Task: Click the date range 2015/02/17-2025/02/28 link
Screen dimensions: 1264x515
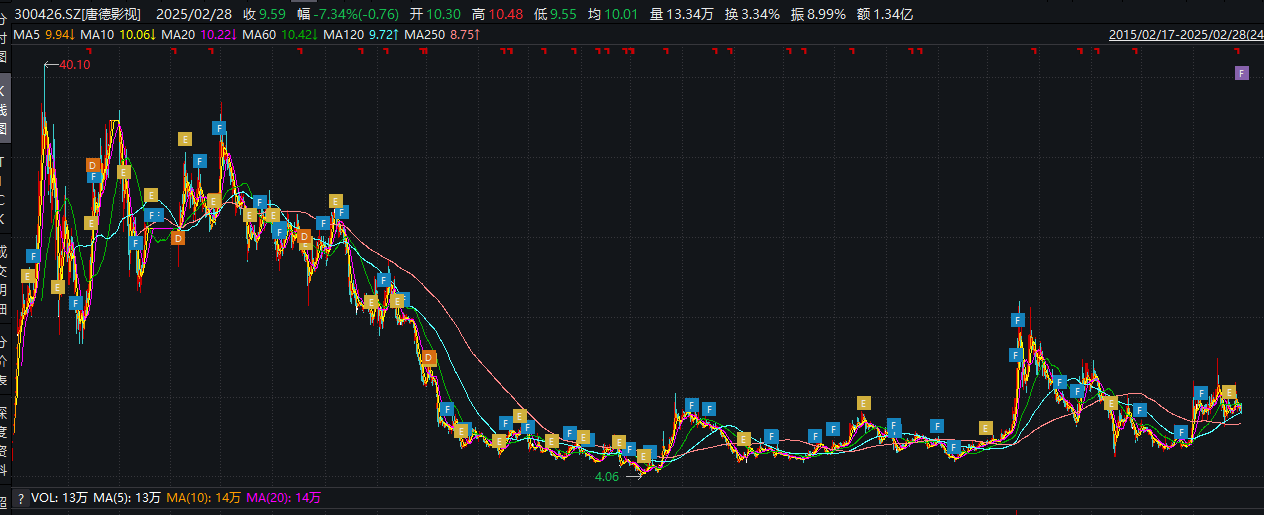Action: point(1185,35)
